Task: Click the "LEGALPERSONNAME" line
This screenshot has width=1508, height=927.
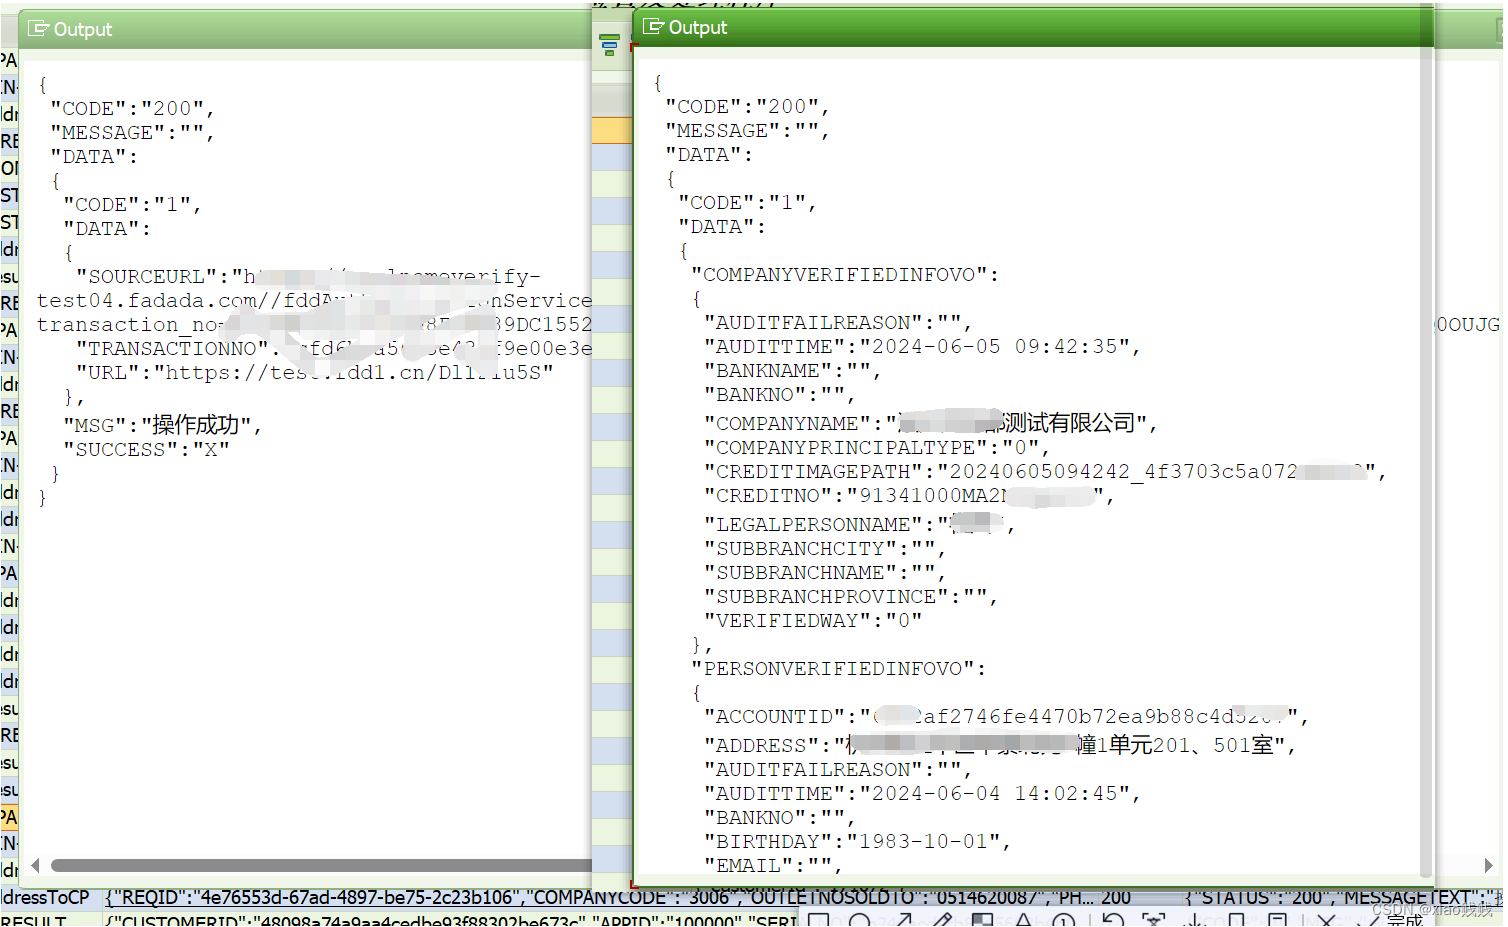Action: coord(859,524)
